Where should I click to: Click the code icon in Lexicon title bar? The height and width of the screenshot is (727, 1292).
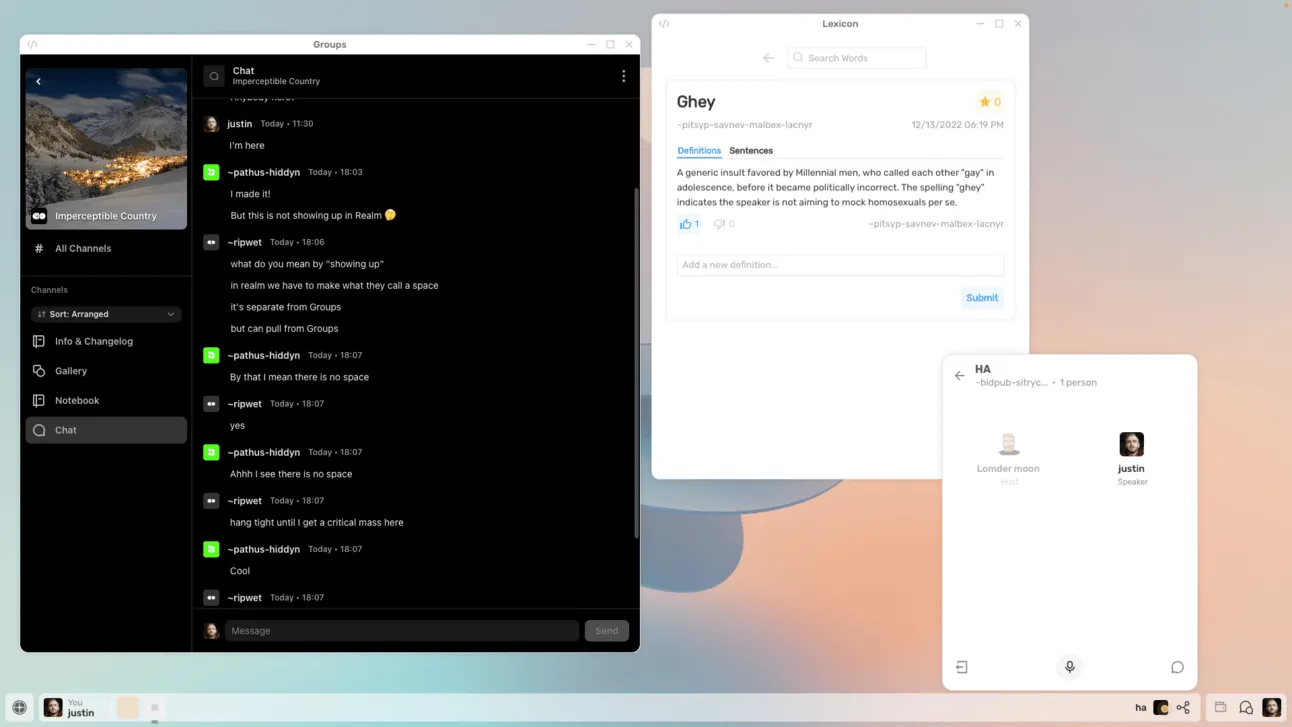click(664, 23)
